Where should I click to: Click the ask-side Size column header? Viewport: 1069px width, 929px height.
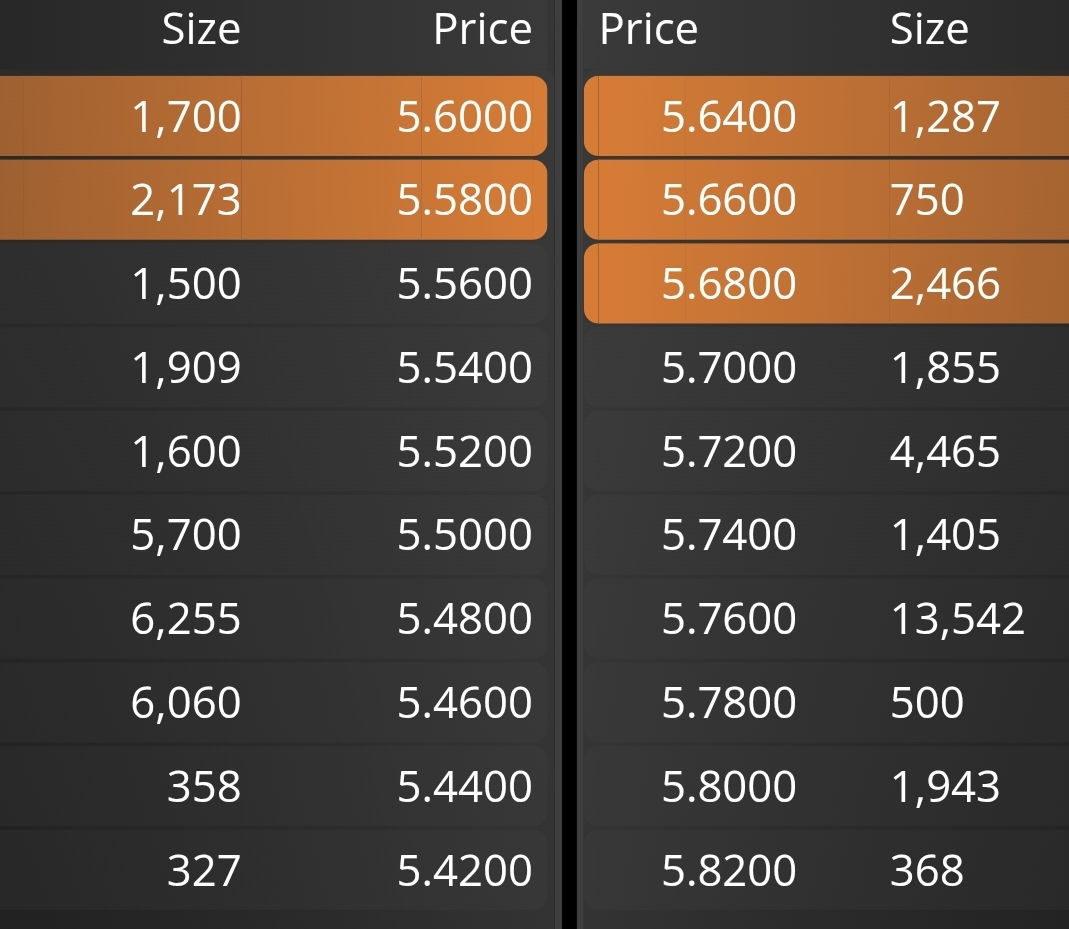pyautogui.click(x=929, y=29)
